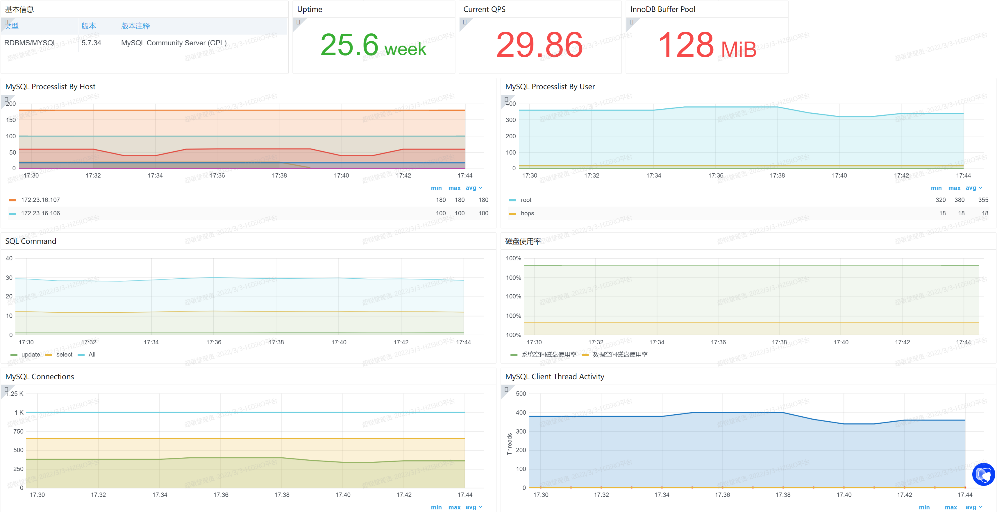
Task: Toggle orange series in disk usage legend
Action: pos(620,354)
